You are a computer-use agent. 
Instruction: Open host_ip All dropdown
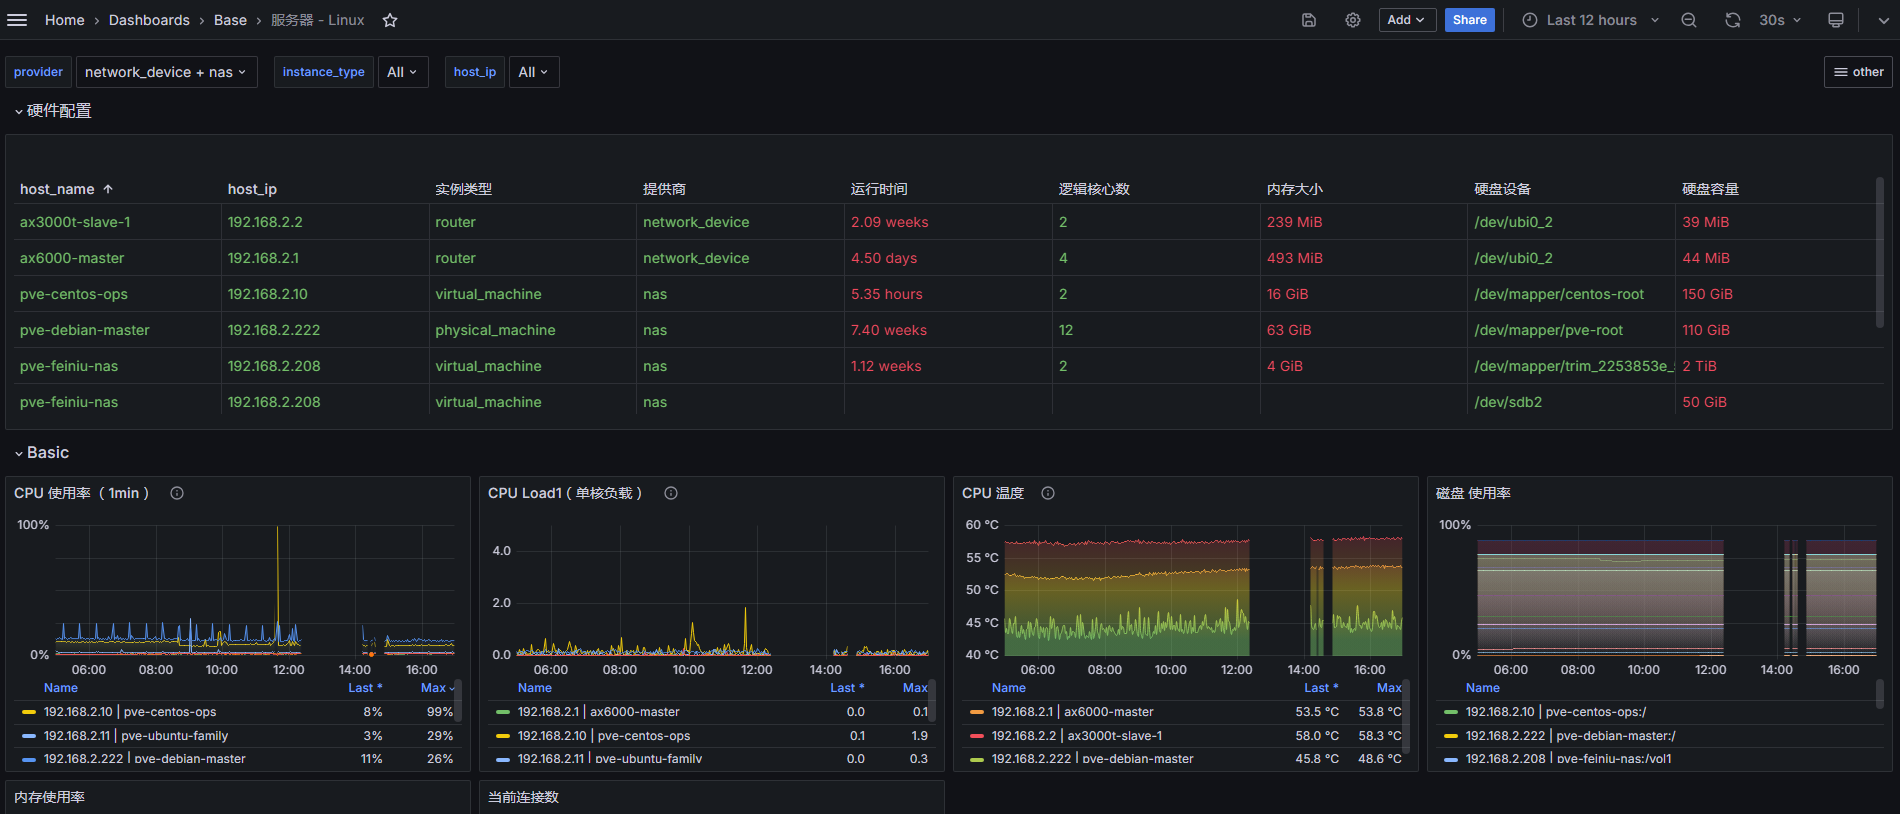coord(534,72)
